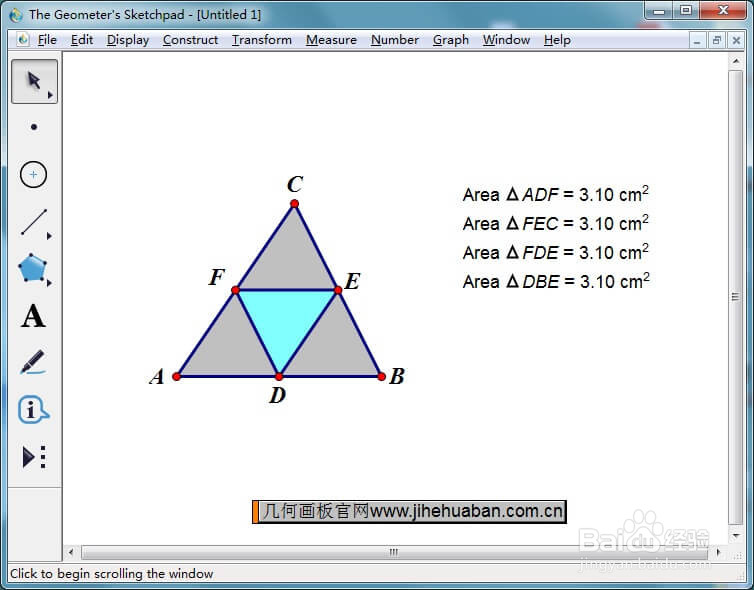
Task: Select midpoint F on side AC
Action: pos(235,290)
